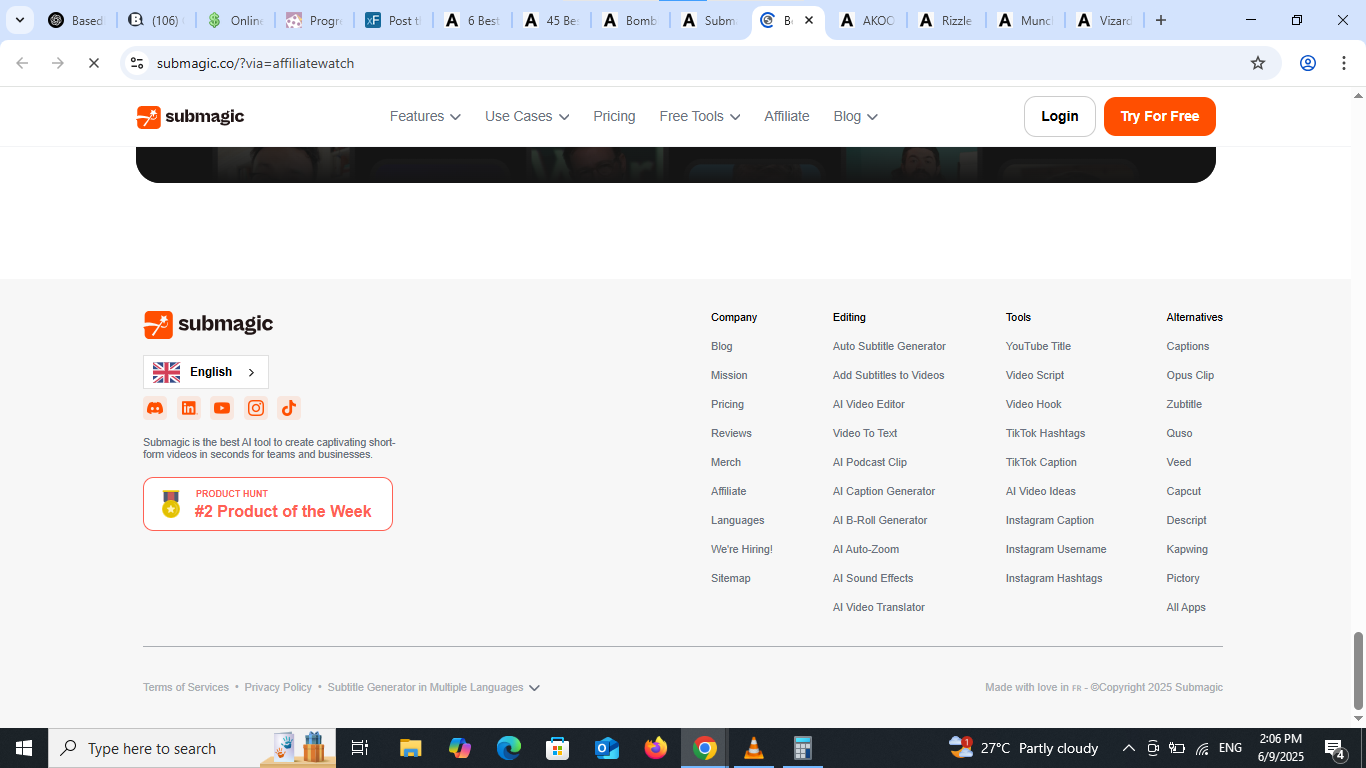The height and width of the screenshot is (768, 1366).
Task: View site information icon in address bar
Action: [138, 63]
